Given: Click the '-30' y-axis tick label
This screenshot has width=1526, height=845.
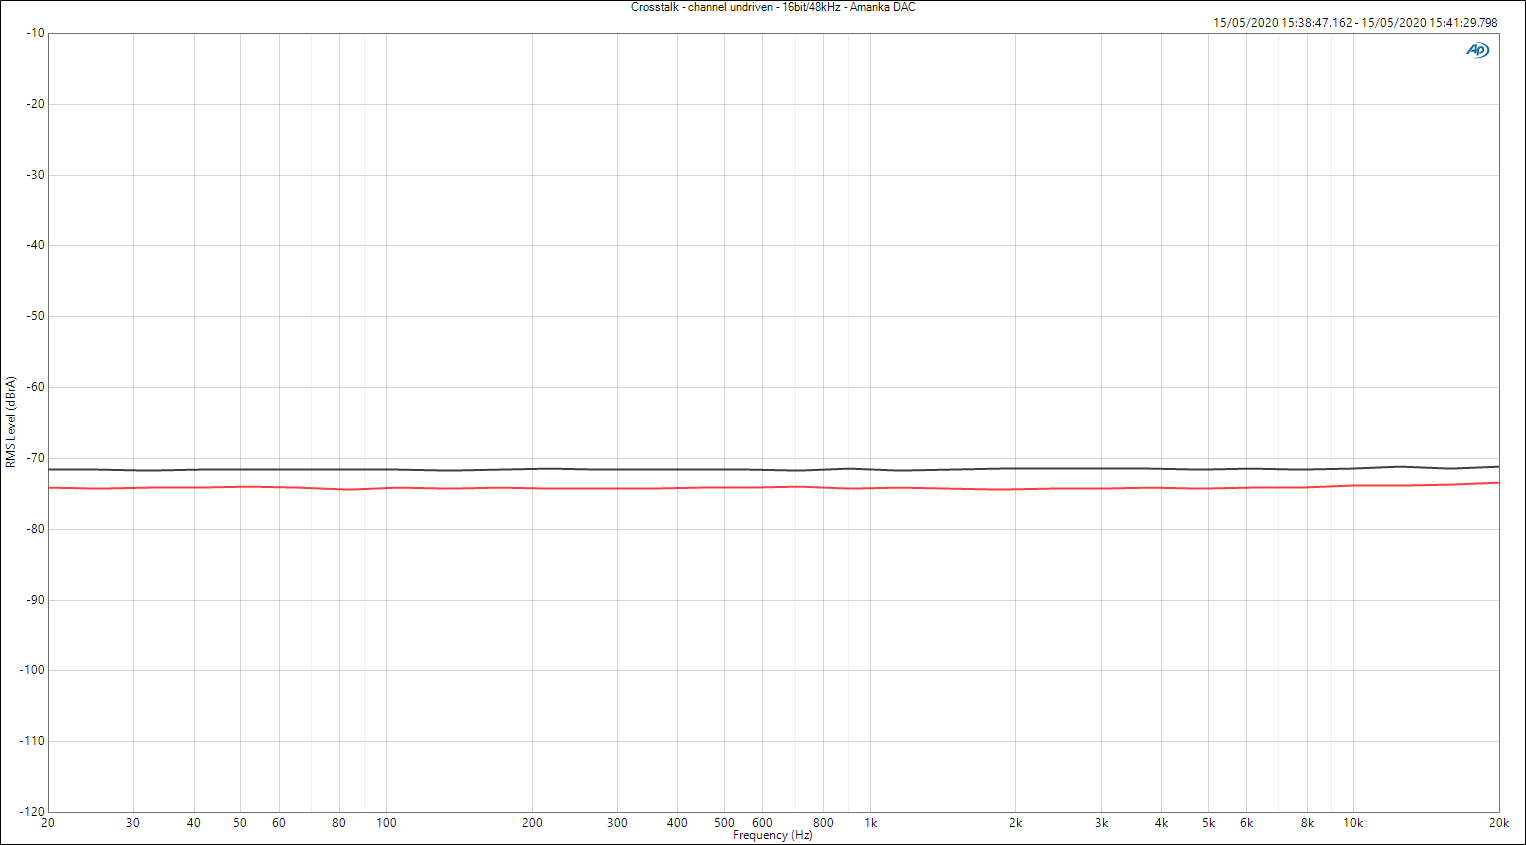Looking at the screenshot, I should 36,175.
